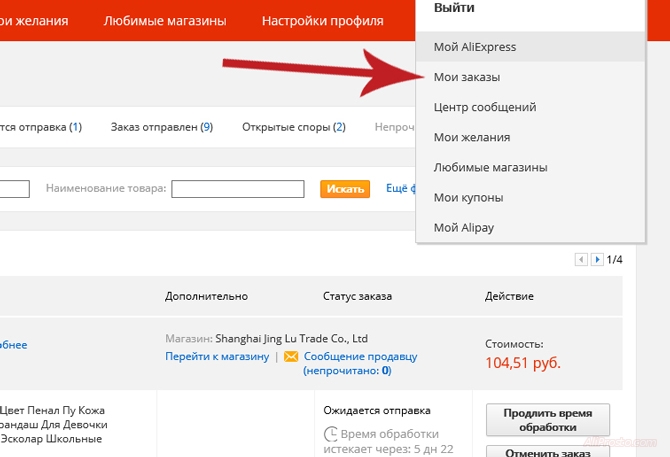670x457 pixels.
Task: Go to next page arrow in pagination
Action: point(597,259)
